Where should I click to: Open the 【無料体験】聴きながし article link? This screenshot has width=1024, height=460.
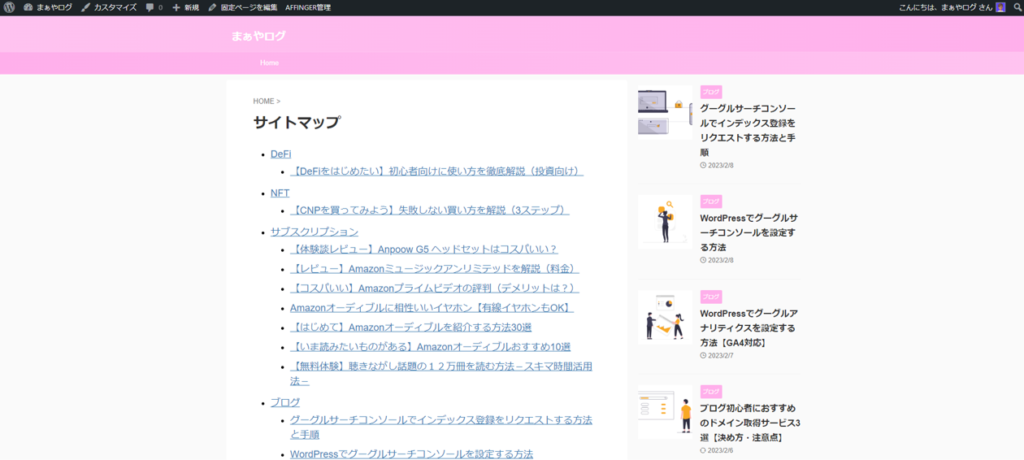pyautogui.click(x=441, y=374)
